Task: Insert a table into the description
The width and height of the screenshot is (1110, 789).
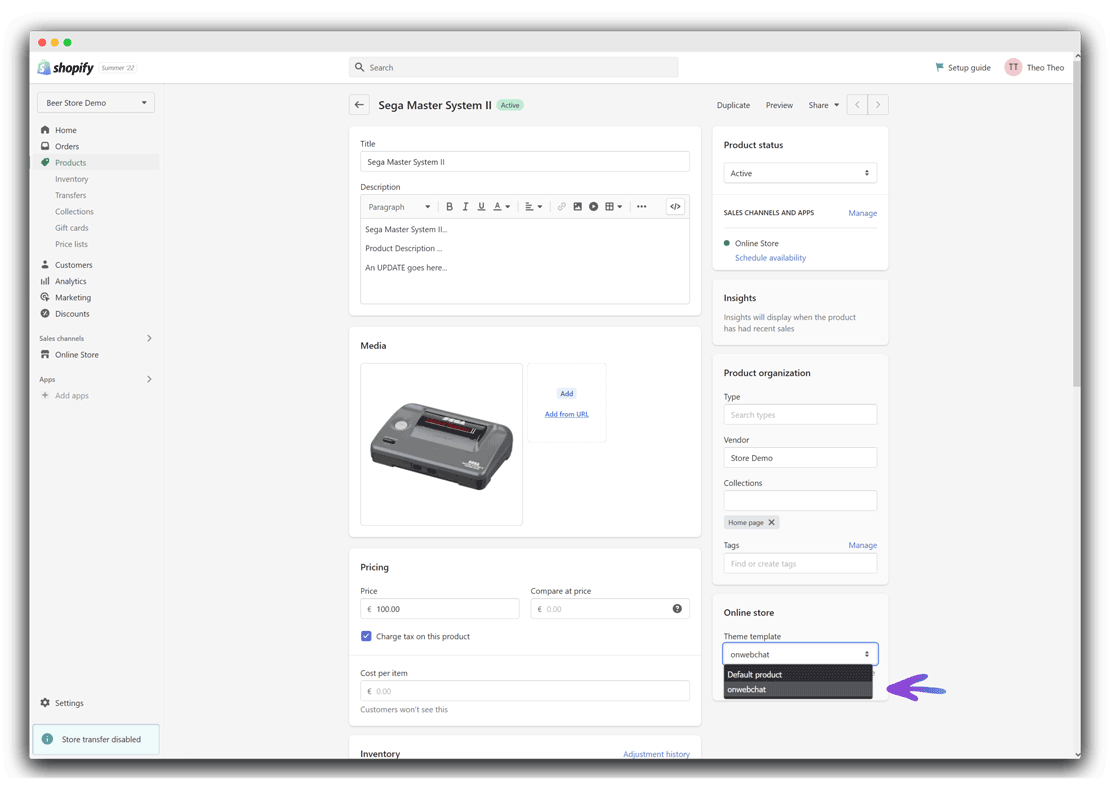Action: click(609, 206)
